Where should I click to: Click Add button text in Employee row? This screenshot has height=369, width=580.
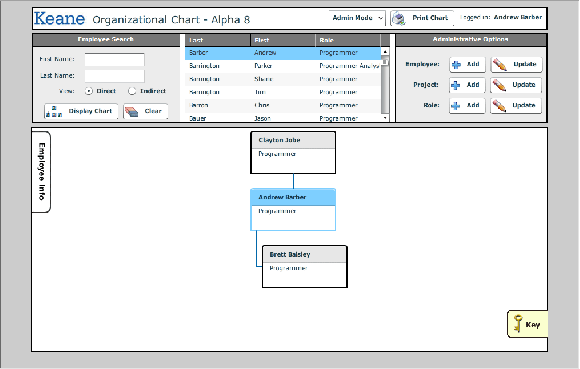[x=473, y=64]
